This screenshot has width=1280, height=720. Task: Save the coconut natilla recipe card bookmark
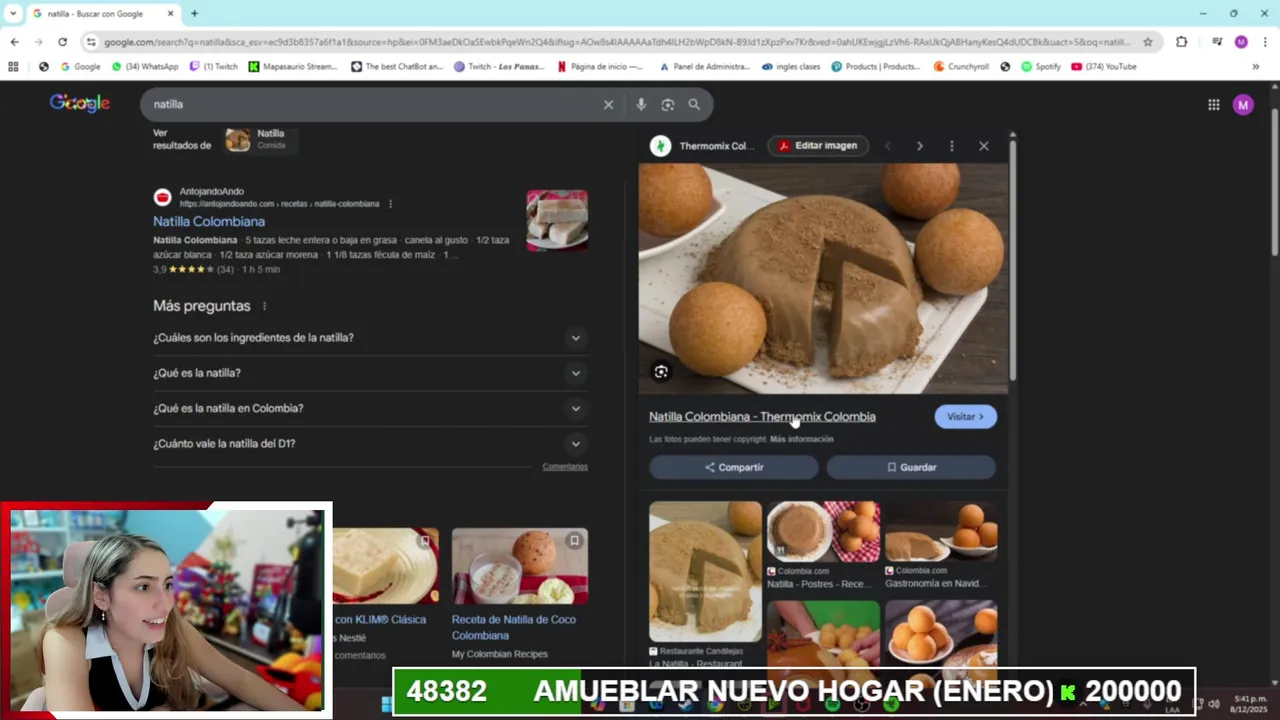point(574,541)
